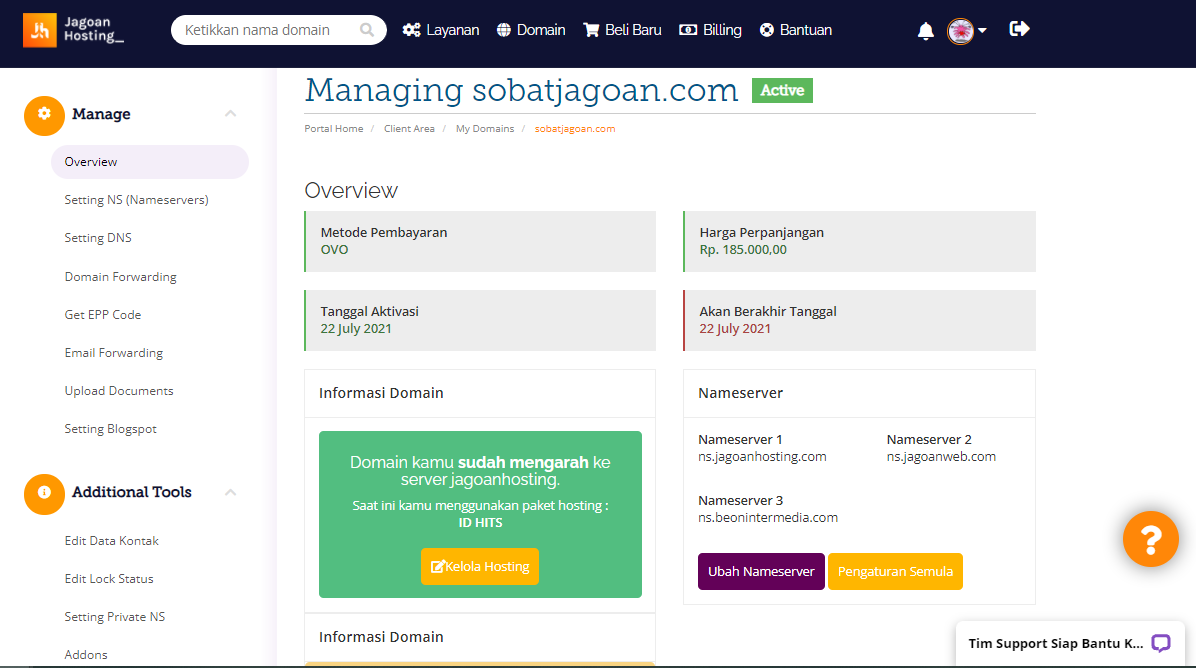Open Setting NS (Nameservers)
This screenshot has width=1196, height=668.
coord(137,200)
